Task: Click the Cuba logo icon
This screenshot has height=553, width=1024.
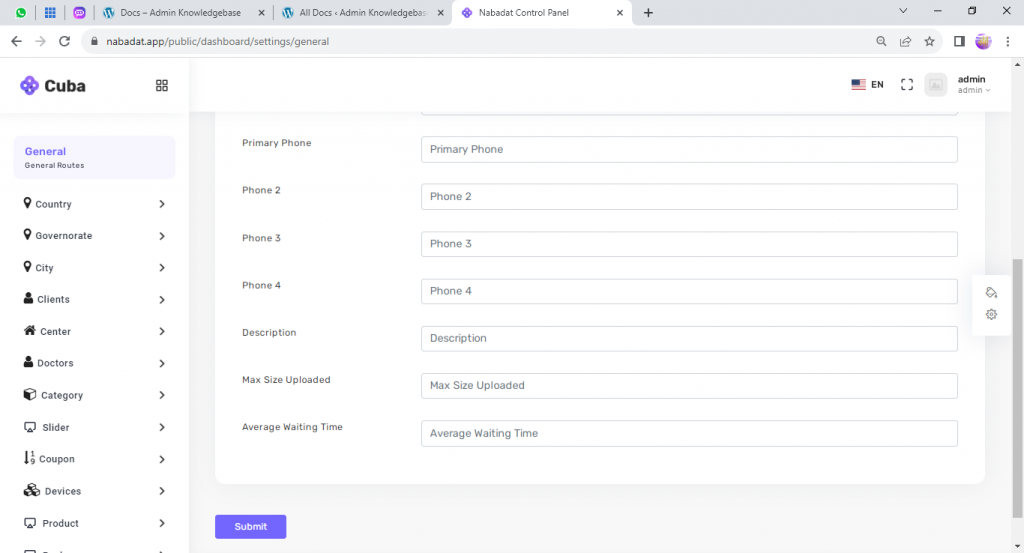Action: tap(30, 86)
